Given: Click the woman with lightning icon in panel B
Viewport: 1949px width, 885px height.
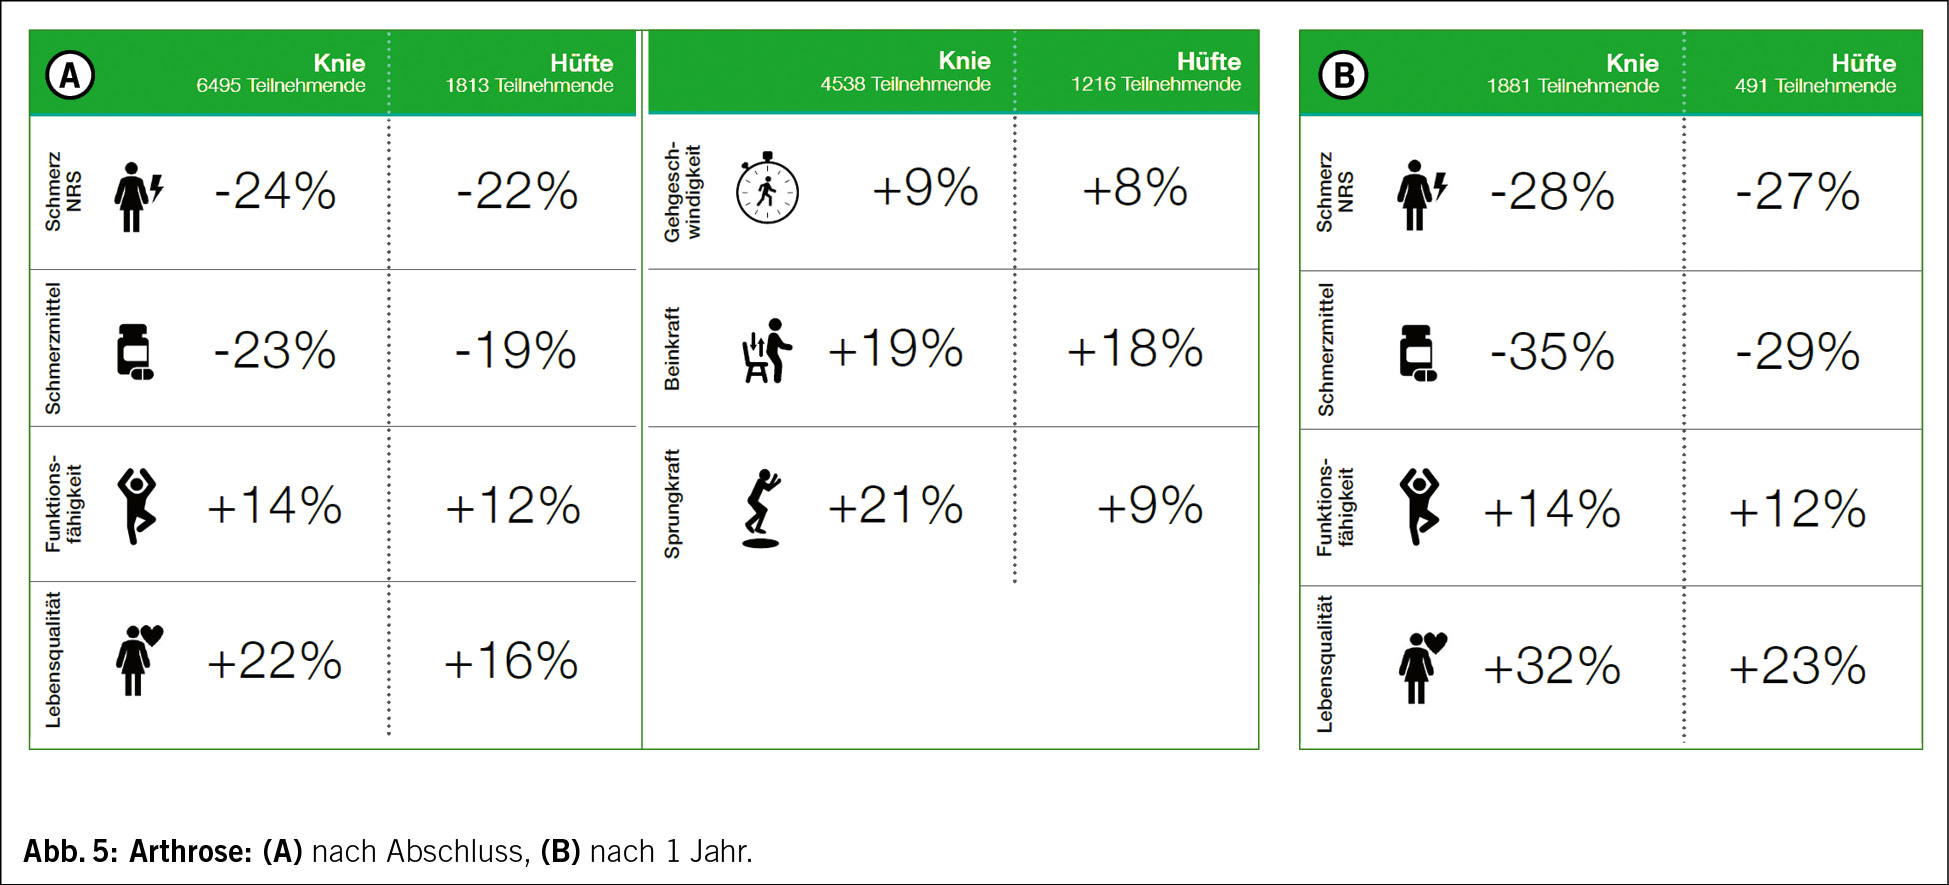Looking at the screenshot, I should click(x=1422, y=195).
